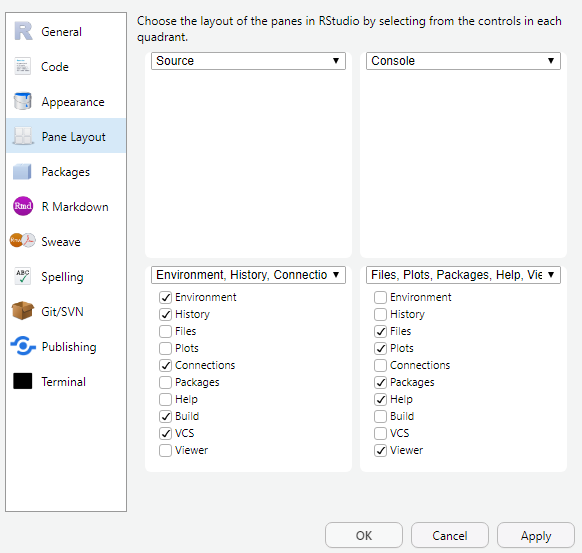Check Help in left quadrant

[x=166, y=400]
